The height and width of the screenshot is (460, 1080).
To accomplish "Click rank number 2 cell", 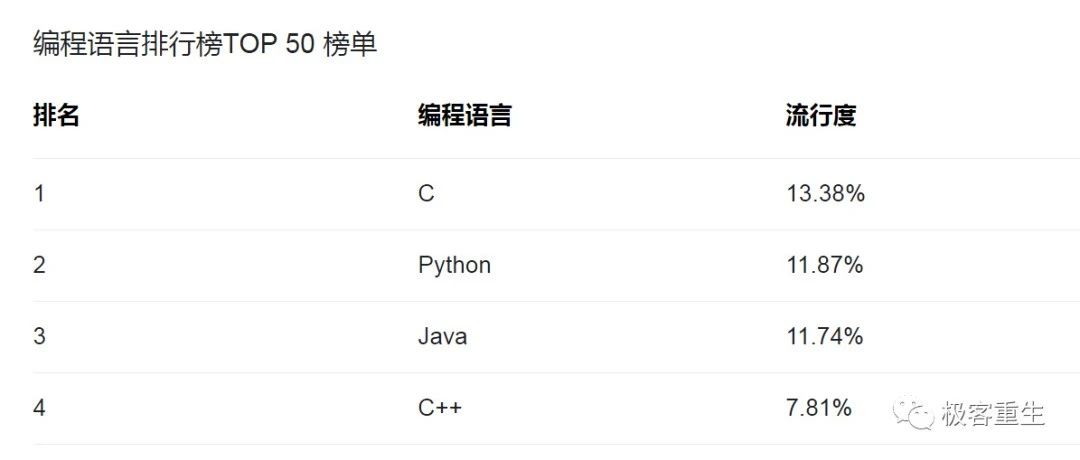I will [39, 266].
